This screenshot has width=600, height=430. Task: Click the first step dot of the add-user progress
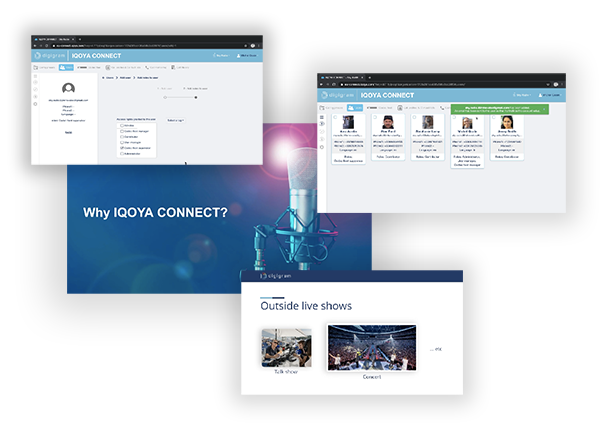point(165,97)
